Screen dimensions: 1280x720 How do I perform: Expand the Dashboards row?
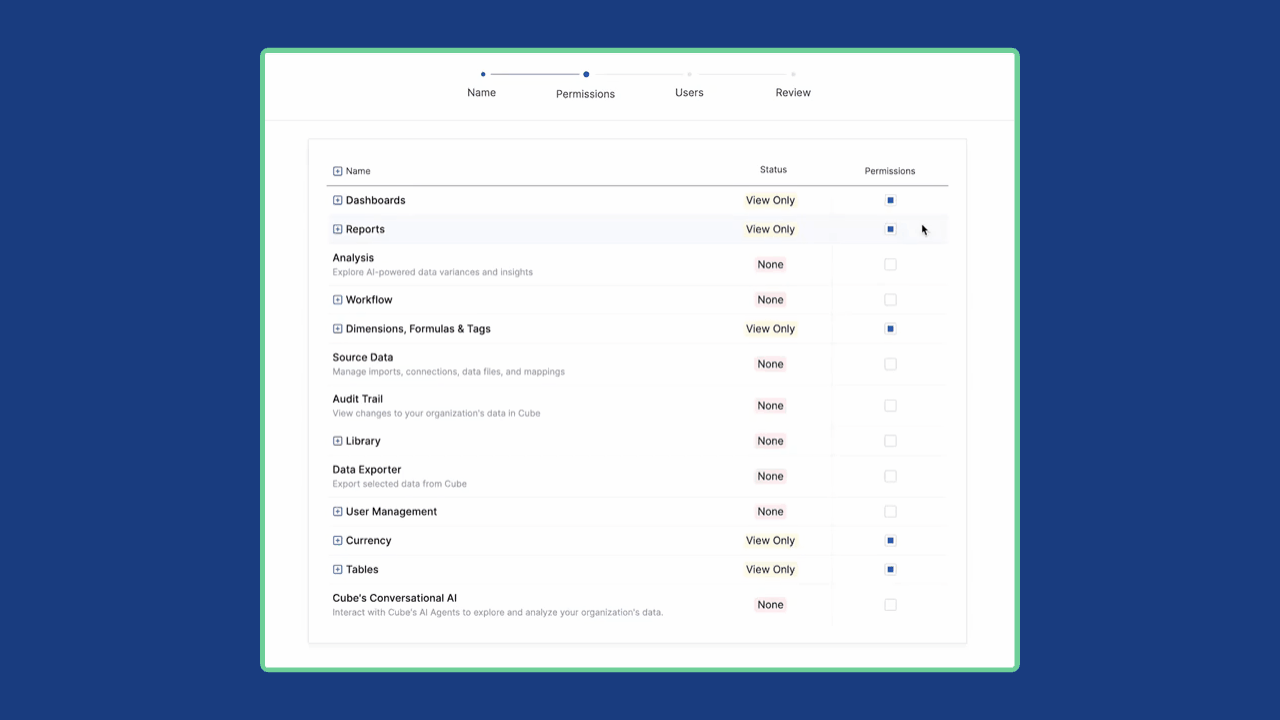click(337, 200)
